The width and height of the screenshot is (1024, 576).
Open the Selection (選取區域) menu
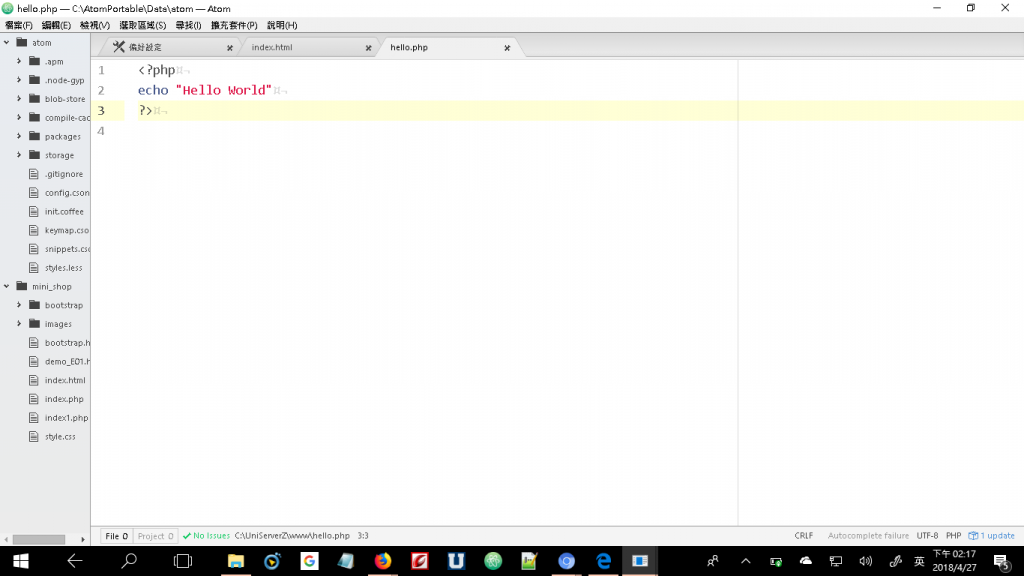(x=142, y=25)
